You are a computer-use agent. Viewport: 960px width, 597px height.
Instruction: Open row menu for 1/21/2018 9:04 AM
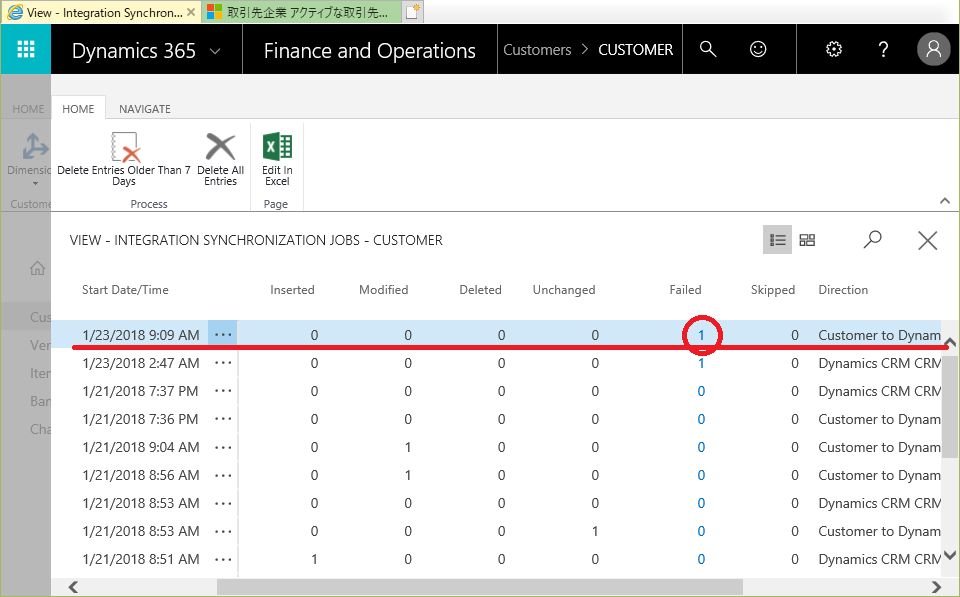[x=223, y=448]
